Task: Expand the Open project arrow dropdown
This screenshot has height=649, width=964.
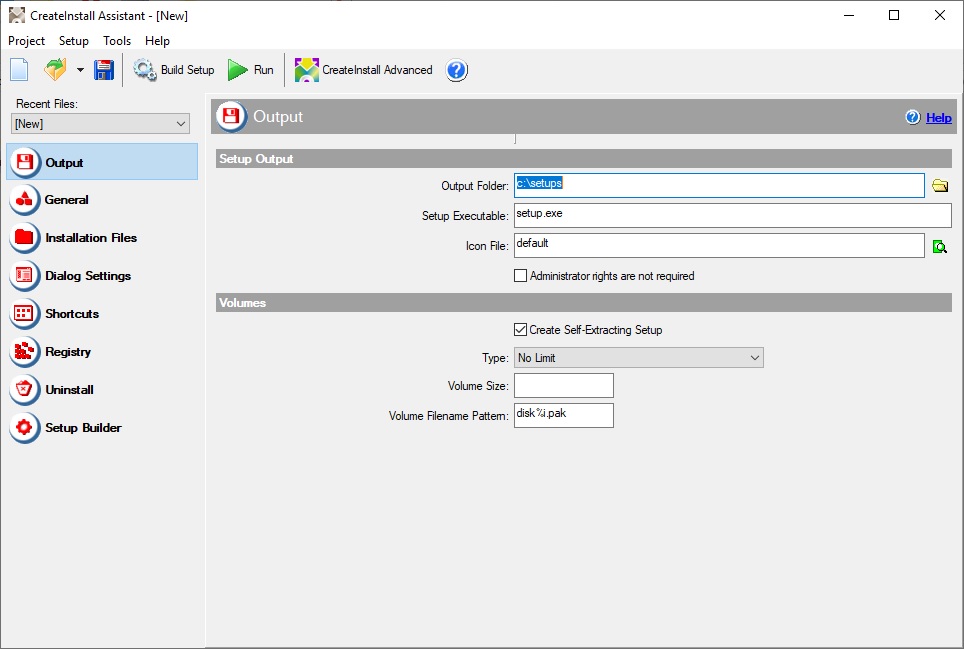Action: (x=80, y=70)
